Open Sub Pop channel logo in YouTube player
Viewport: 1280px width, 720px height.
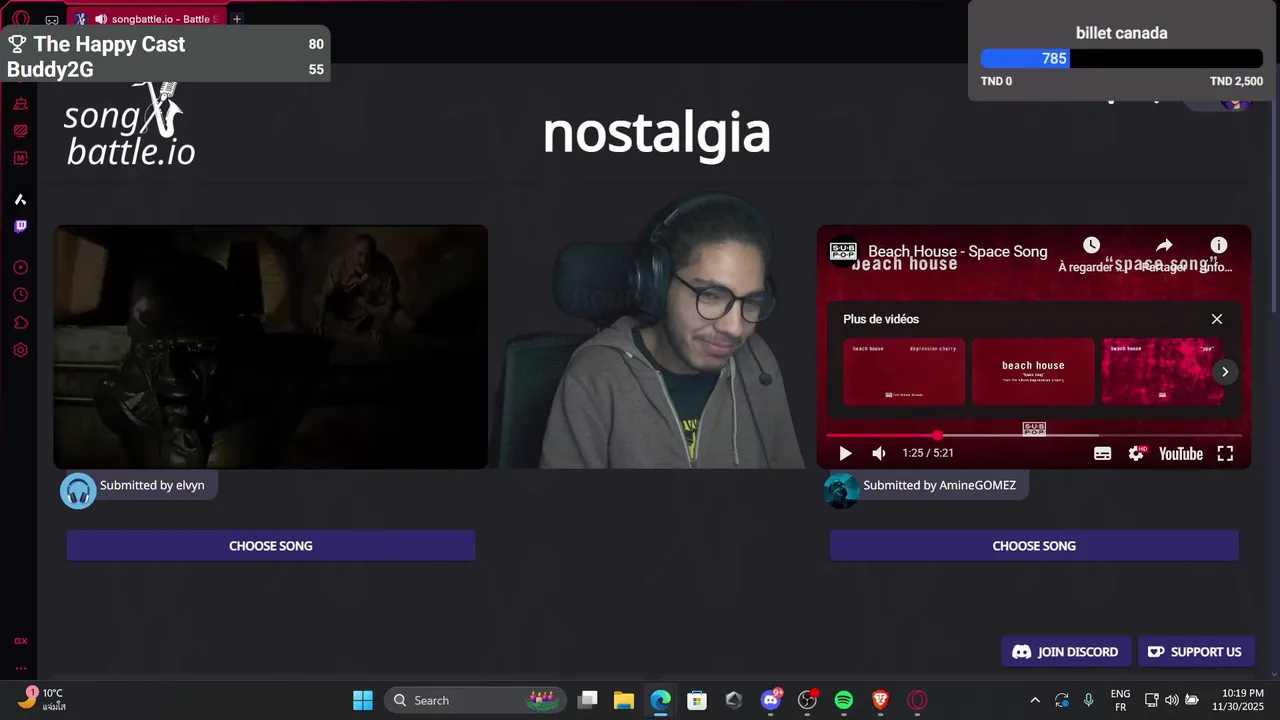click(843, 252)
